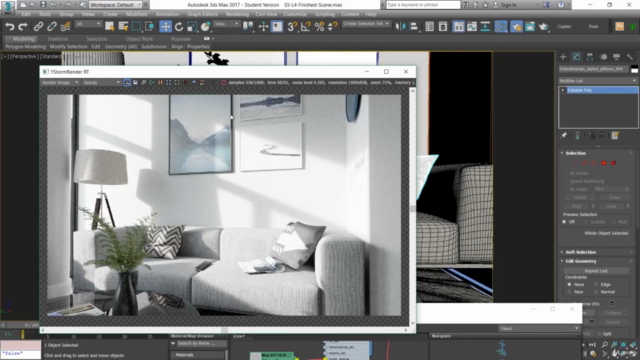Click the Modify Selection ribbon panel
The width and height of the screenshot is (640, 360).
pyautogui.click(x=69, y=47)
